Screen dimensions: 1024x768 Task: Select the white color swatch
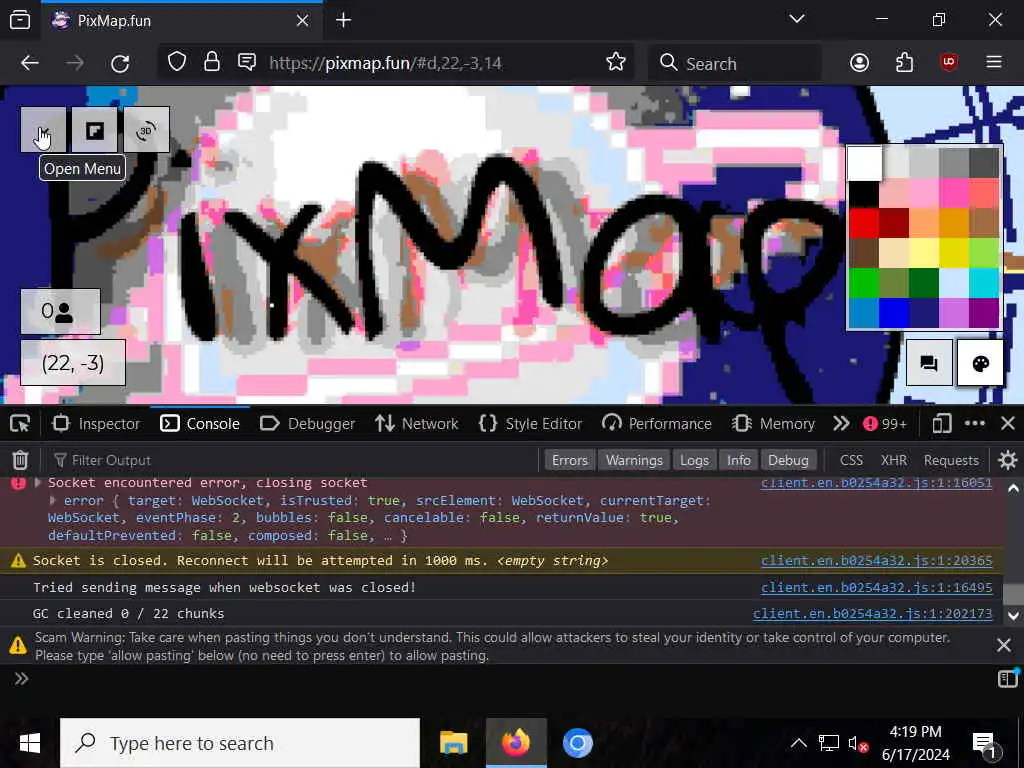click(864, 163)
